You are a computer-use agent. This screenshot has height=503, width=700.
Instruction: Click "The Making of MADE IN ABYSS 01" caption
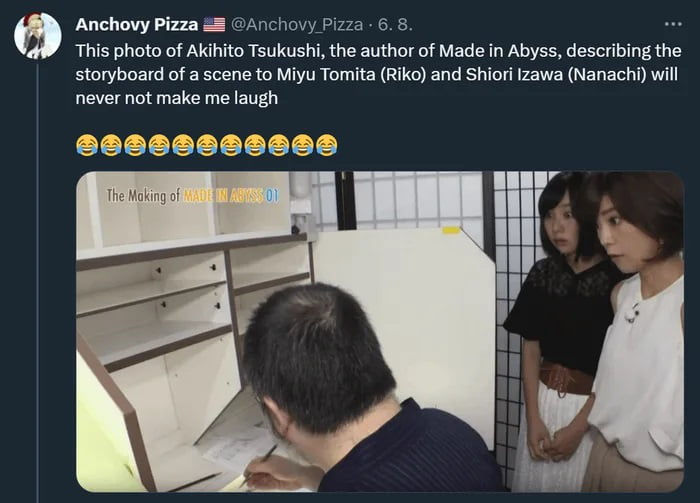tap(192, 195)
